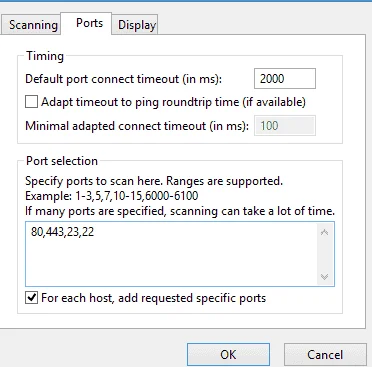Image resolution: width=372 pixels, height=367 pixels.
Task: Click the Example: 1-3,5,7,10-15,6000-6100 text
Action: pyautogui.click(x=112, y=196)
